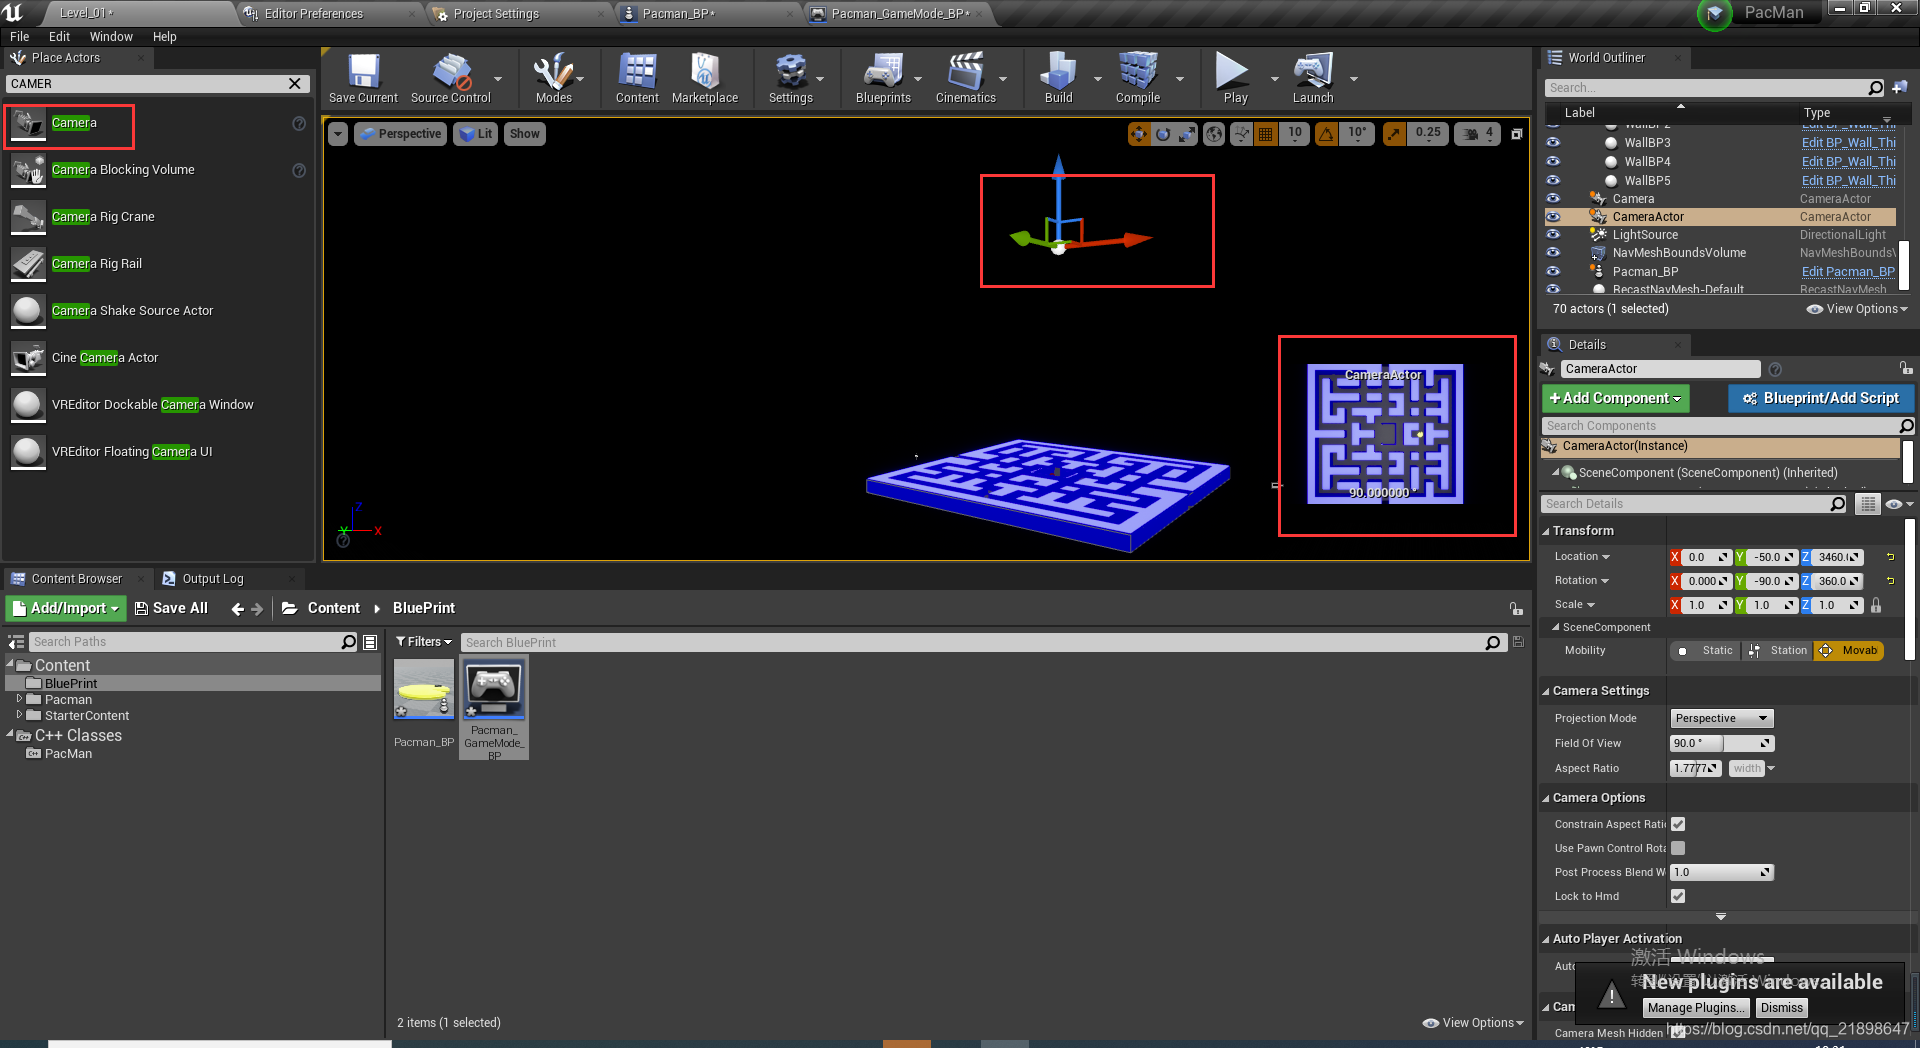
Task: Click Save All in Content Browser
Action: (171, 608)
